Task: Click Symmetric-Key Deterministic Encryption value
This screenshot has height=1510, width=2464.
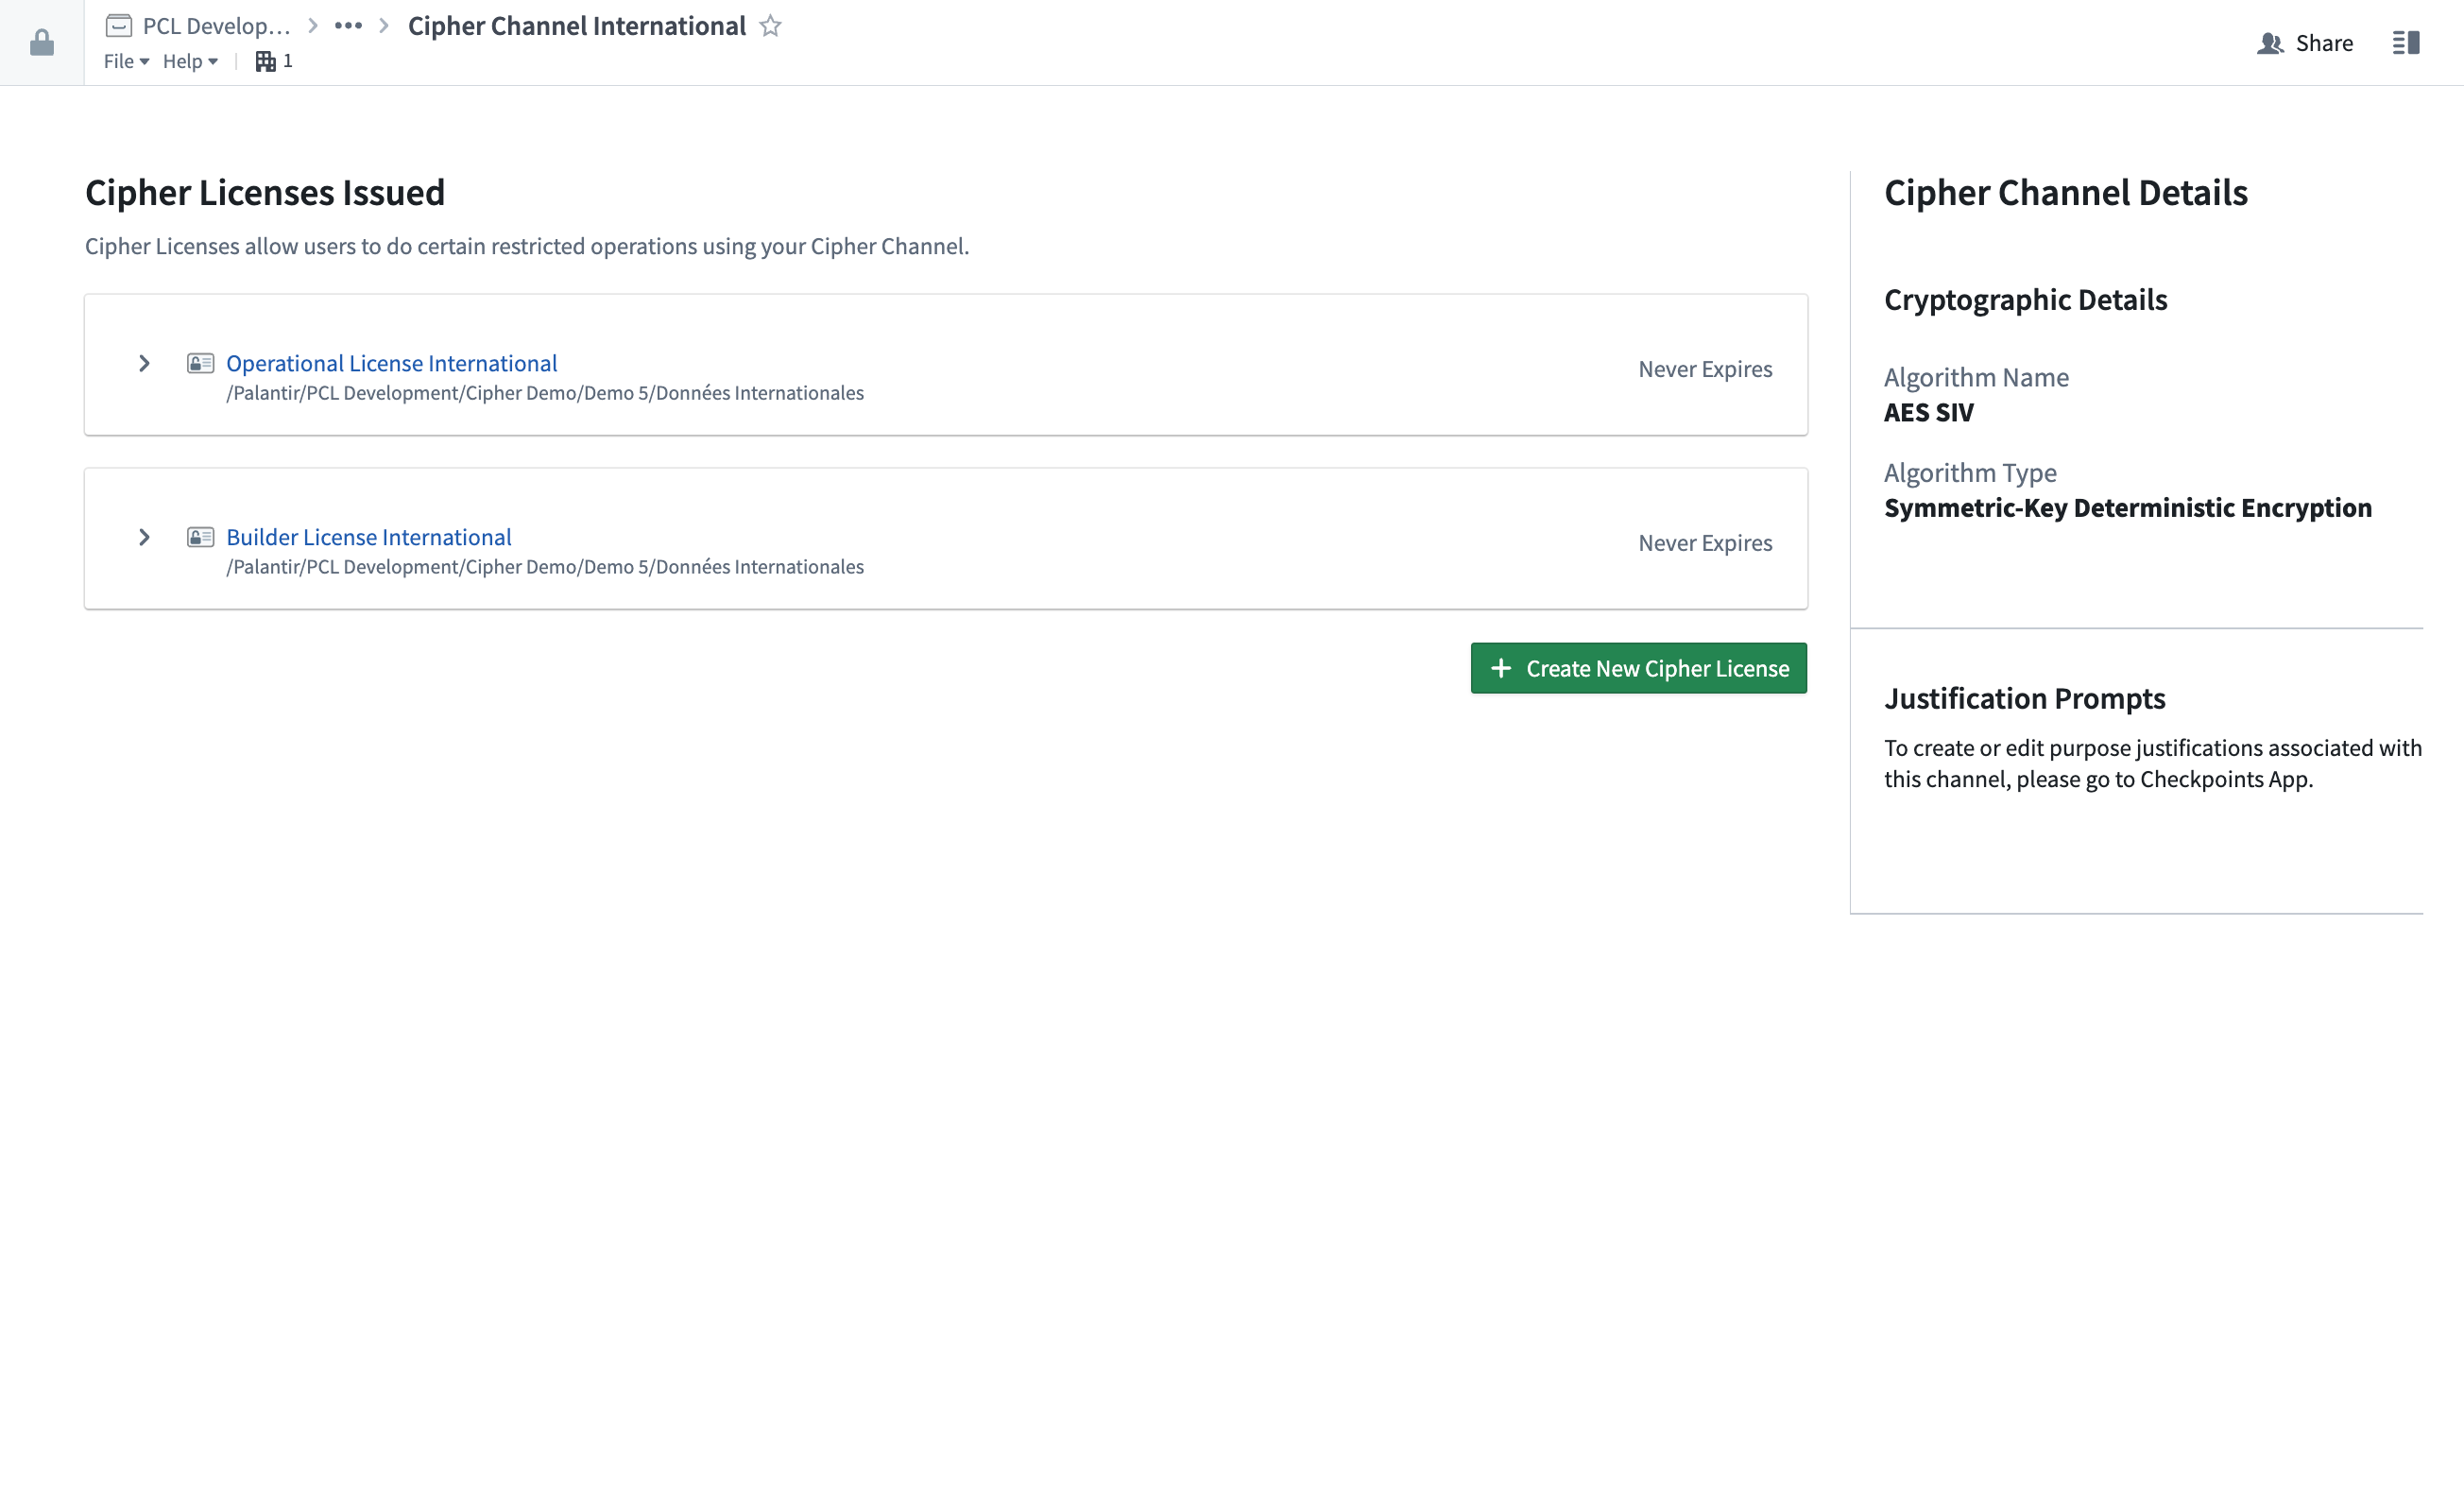Action: (x=2128, y=508)
